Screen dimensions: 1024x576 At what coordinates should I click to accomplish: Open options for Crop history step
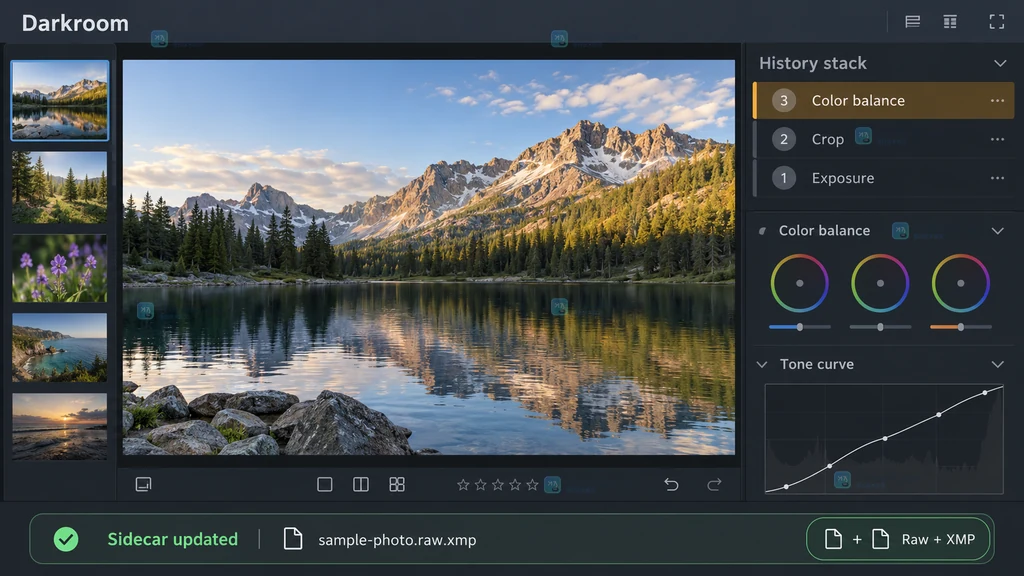point(997,139)
